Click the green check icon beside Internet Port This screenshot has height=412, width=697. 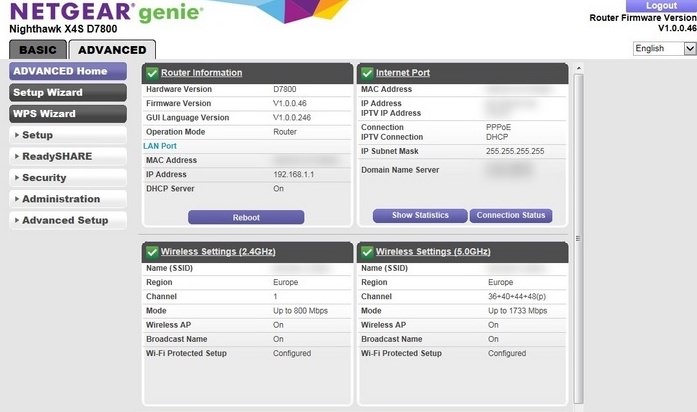click(x=367, y=73)
